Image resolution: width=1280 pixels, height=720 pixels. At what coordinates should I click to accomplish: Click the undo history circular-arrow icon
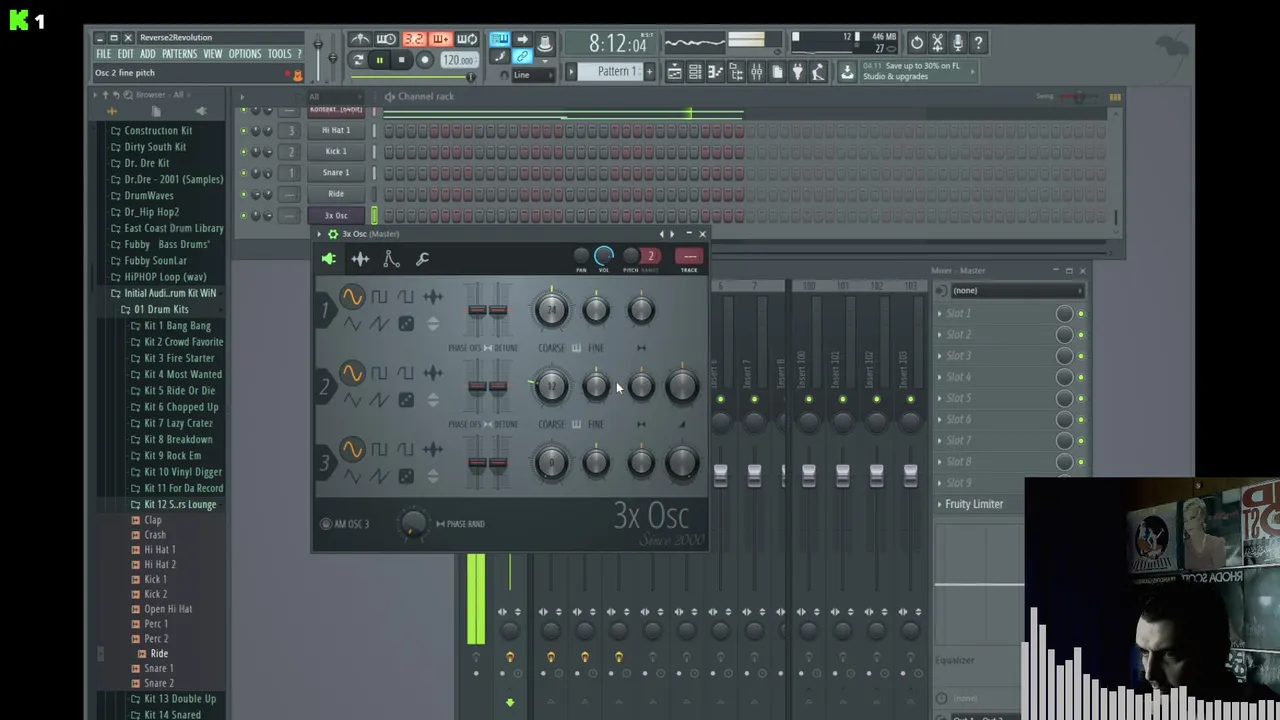[917, 42]
